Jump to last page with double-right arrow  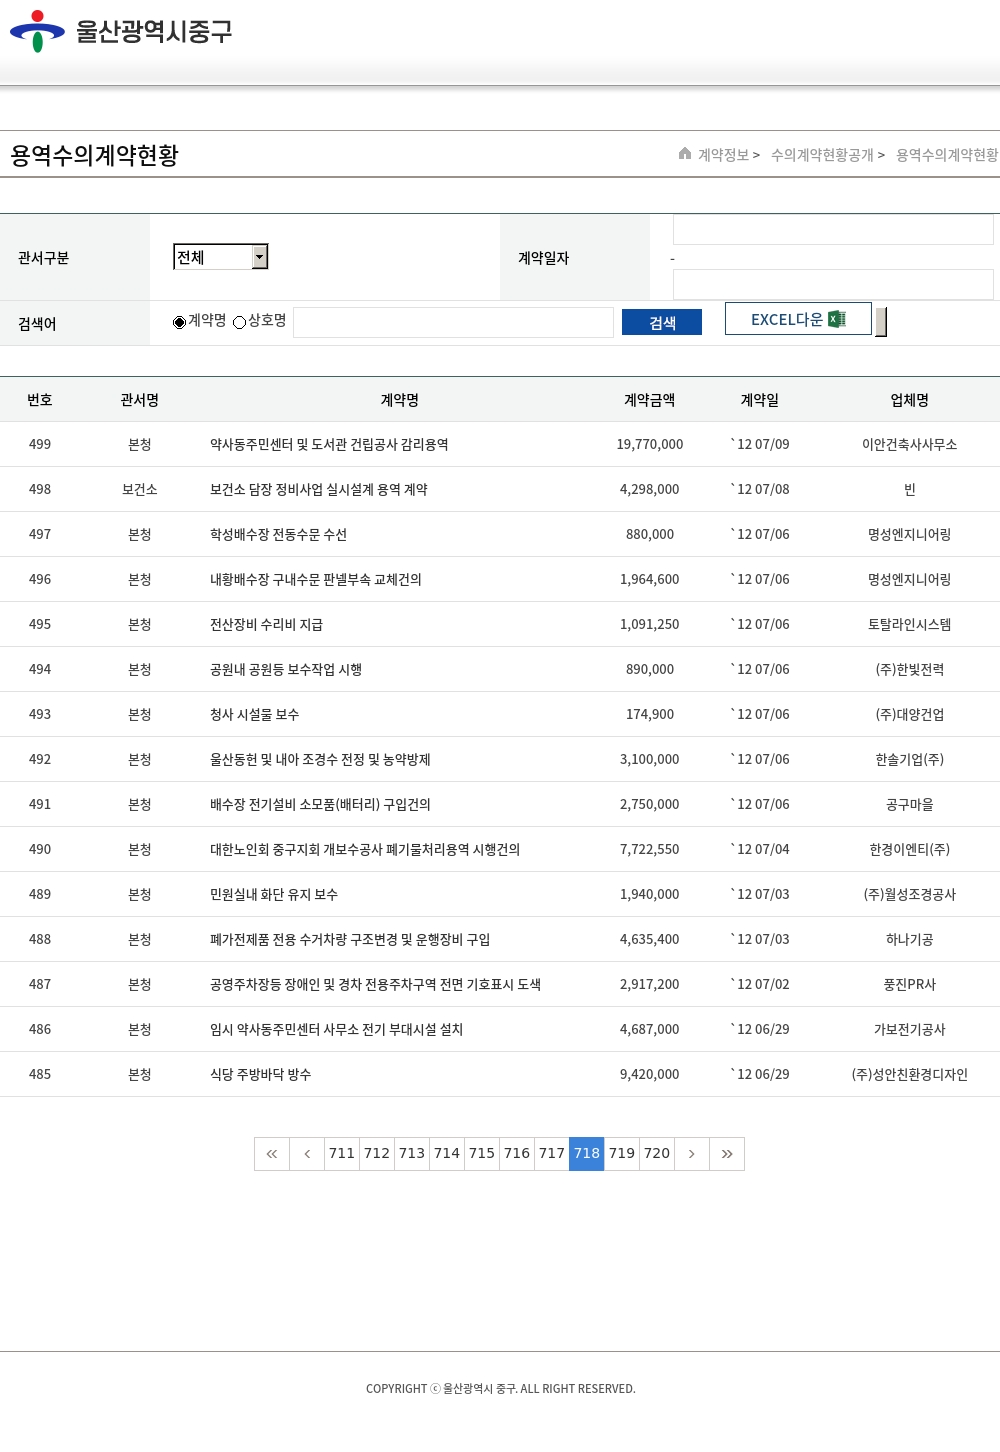click(x=727, y=1154)
